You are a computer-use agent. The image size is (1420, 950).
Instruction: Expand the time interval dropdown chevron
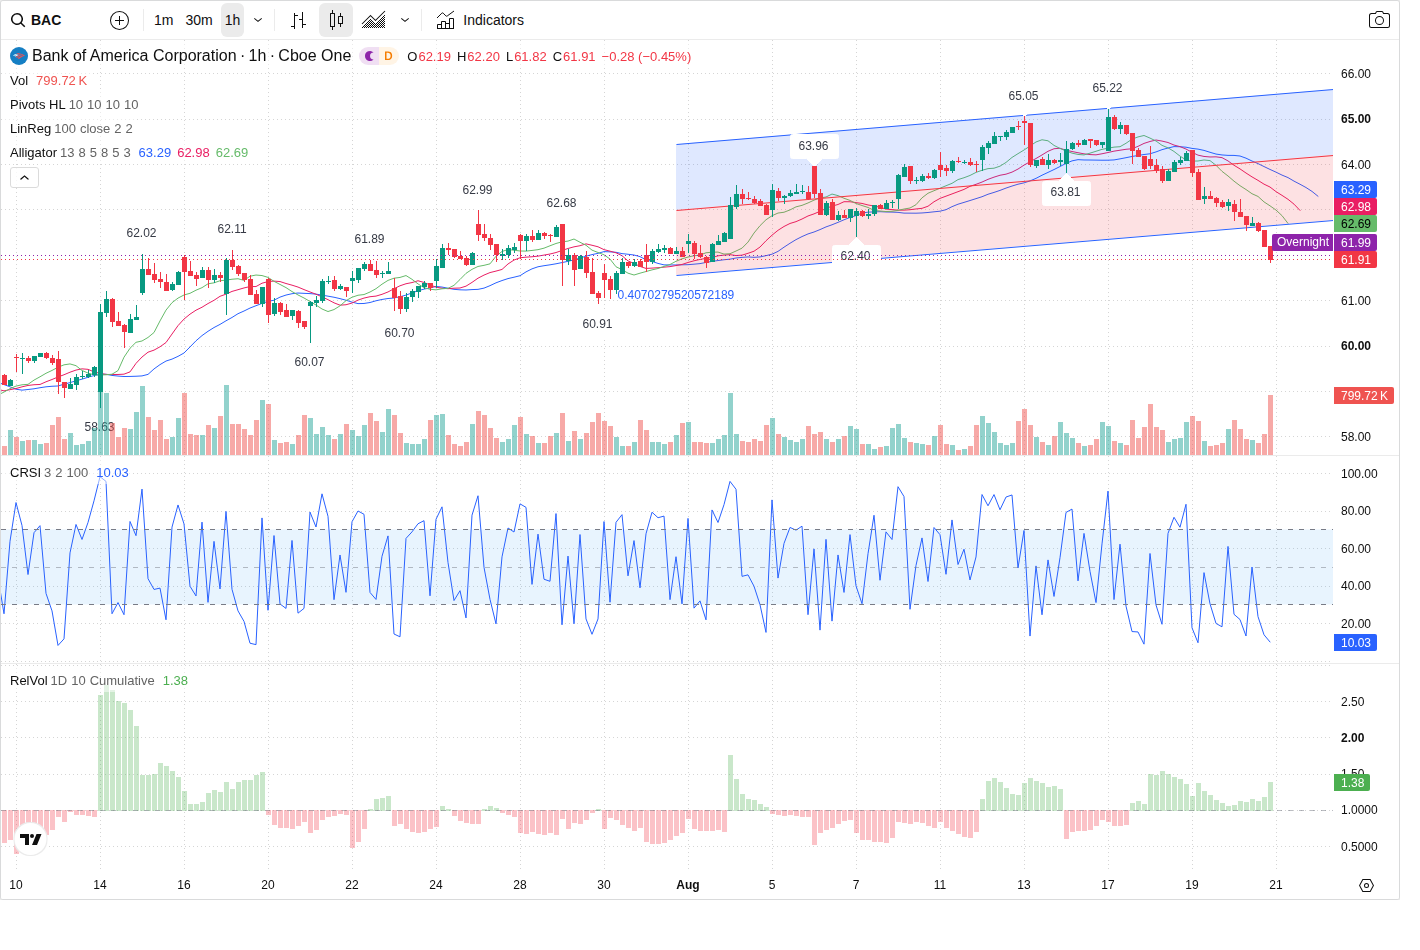(258, 20)
